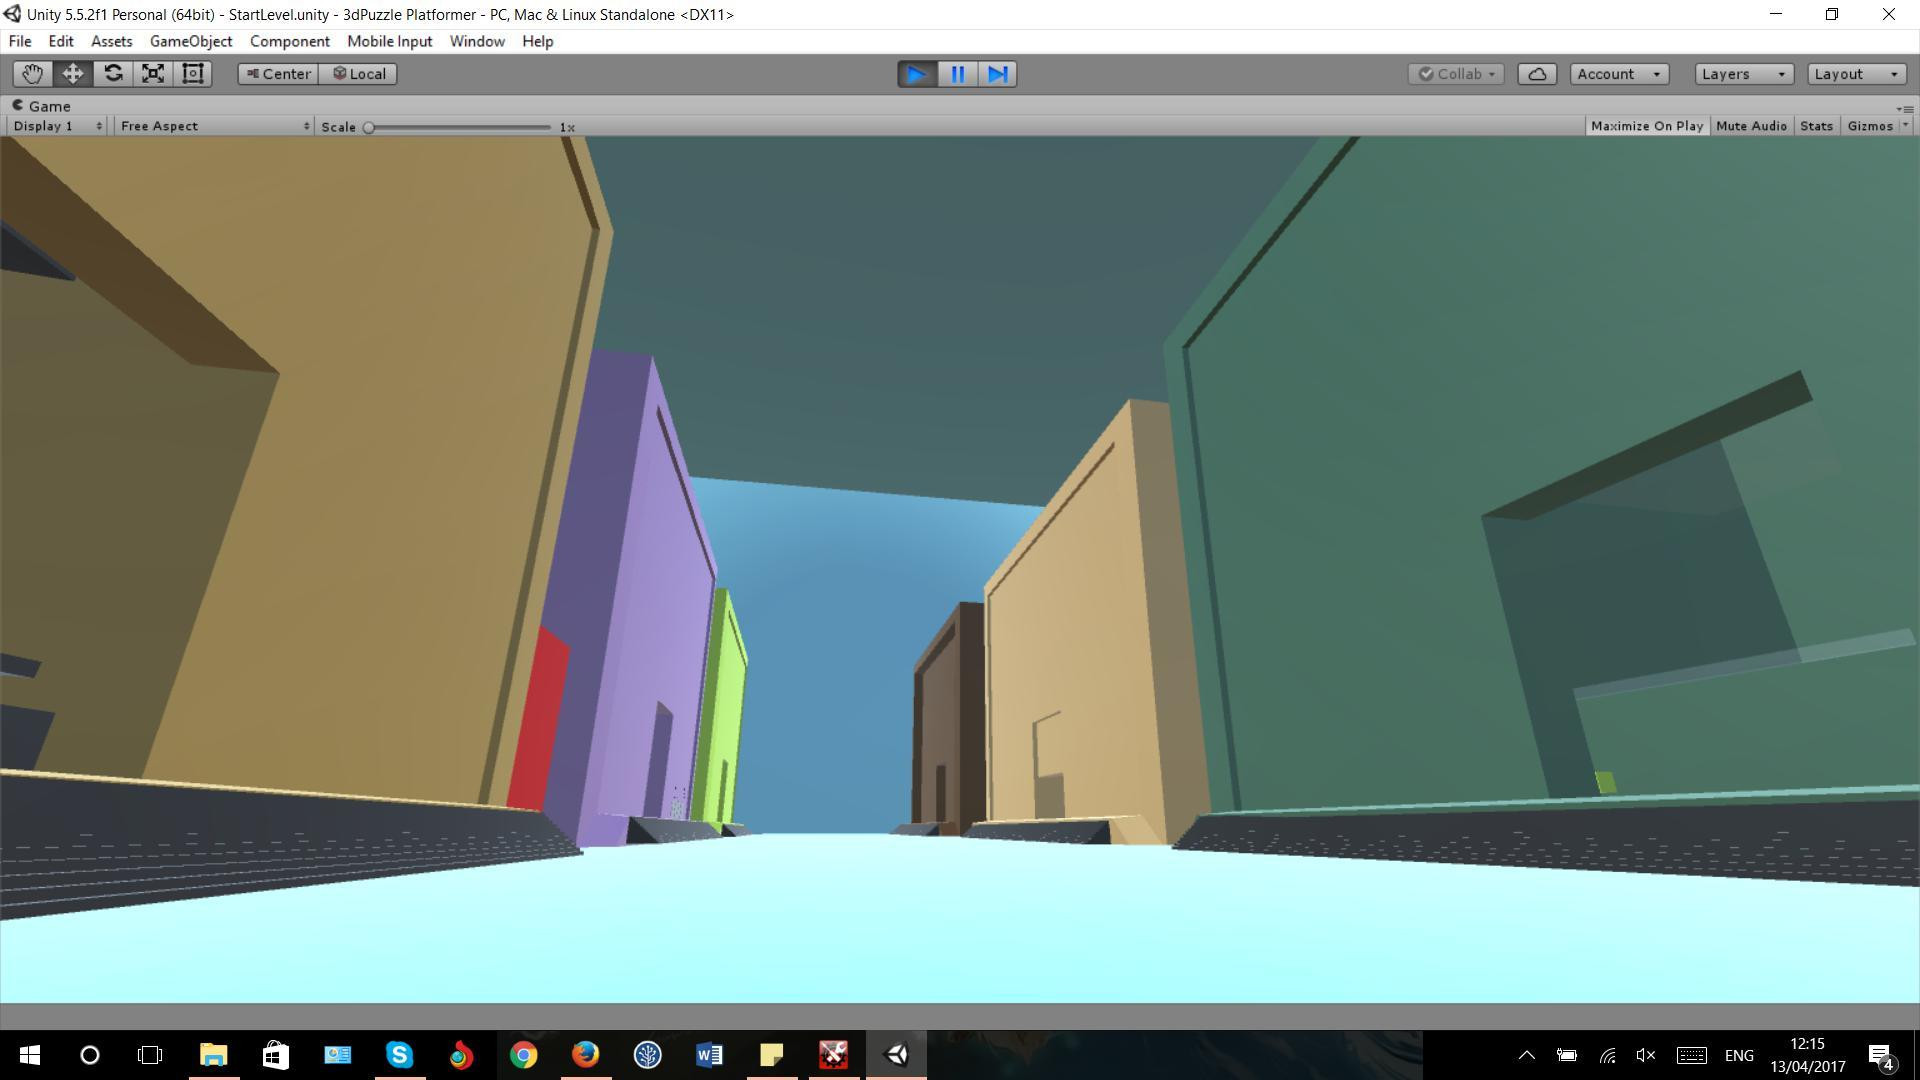Screen dimensions: 1920x1080
Task: Select the Move tool
Action: pos(73,74)
